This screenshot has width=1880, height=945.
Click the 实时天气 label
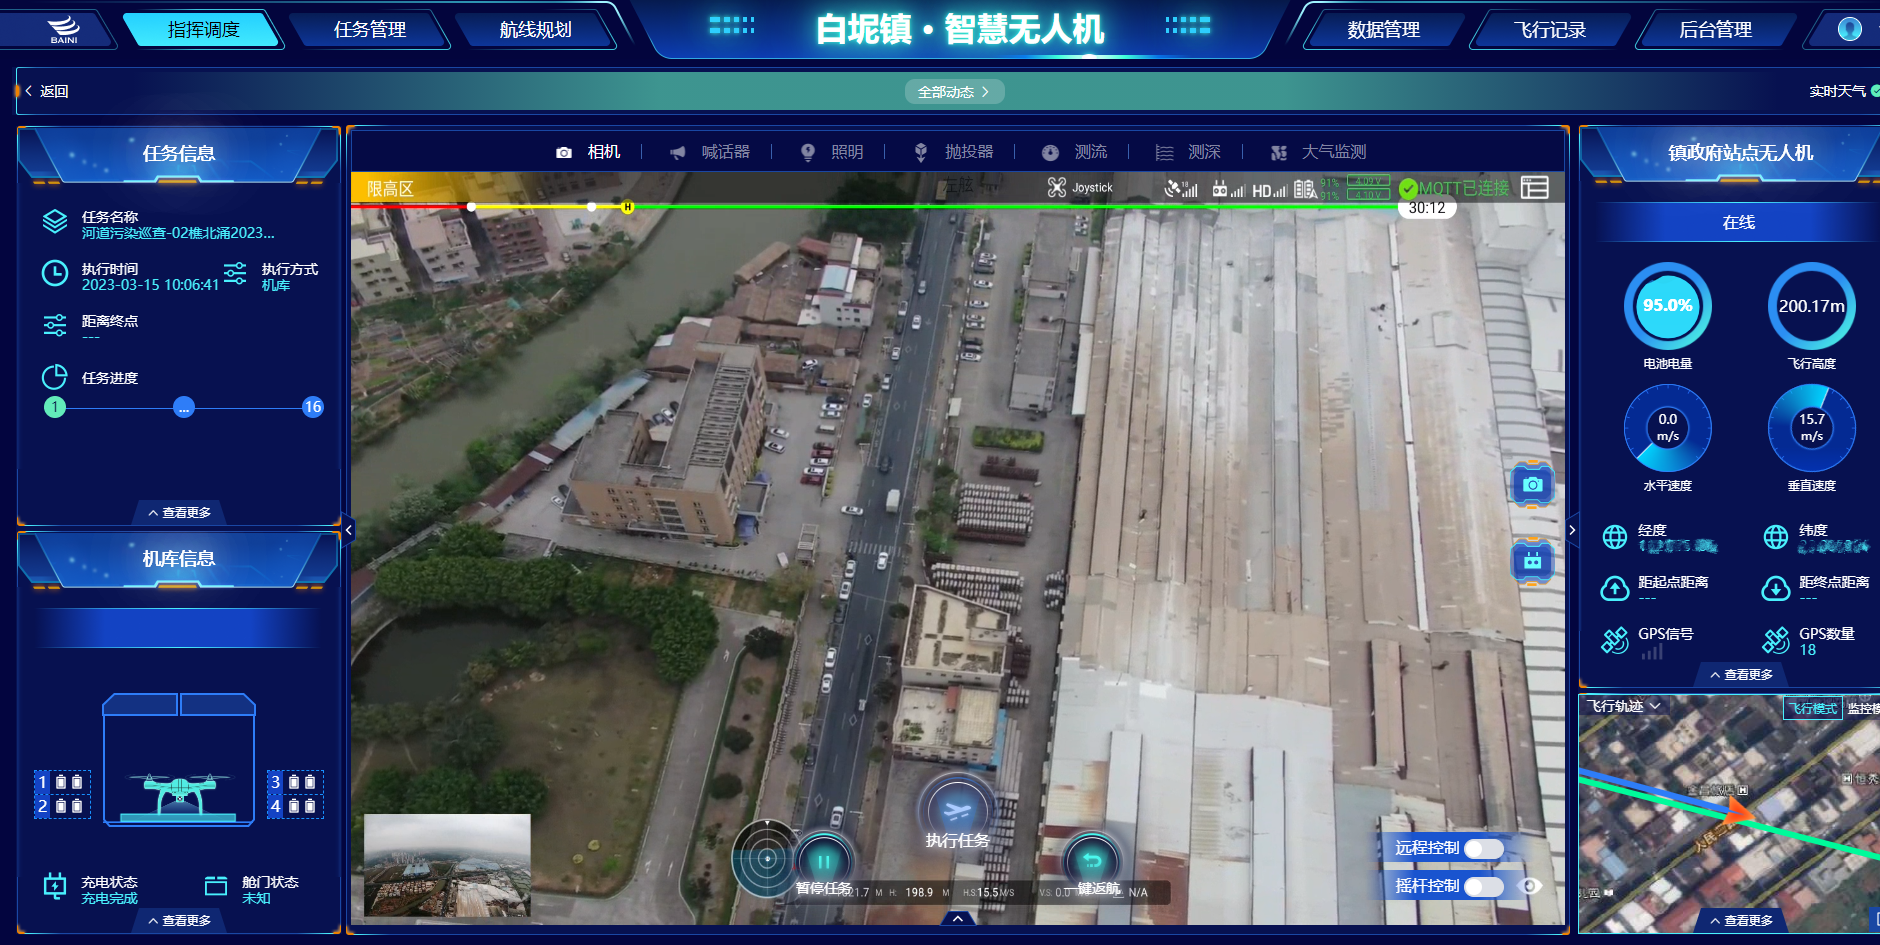(1837, 91)
